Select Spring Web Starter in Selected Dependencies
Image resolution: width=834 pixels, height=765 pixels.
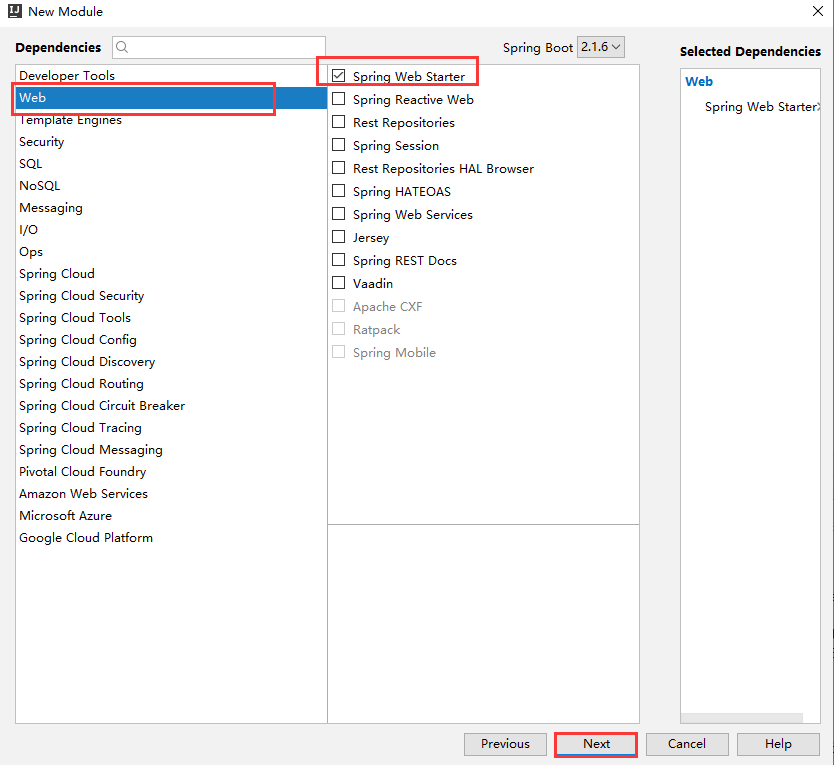tap(760, 107)
